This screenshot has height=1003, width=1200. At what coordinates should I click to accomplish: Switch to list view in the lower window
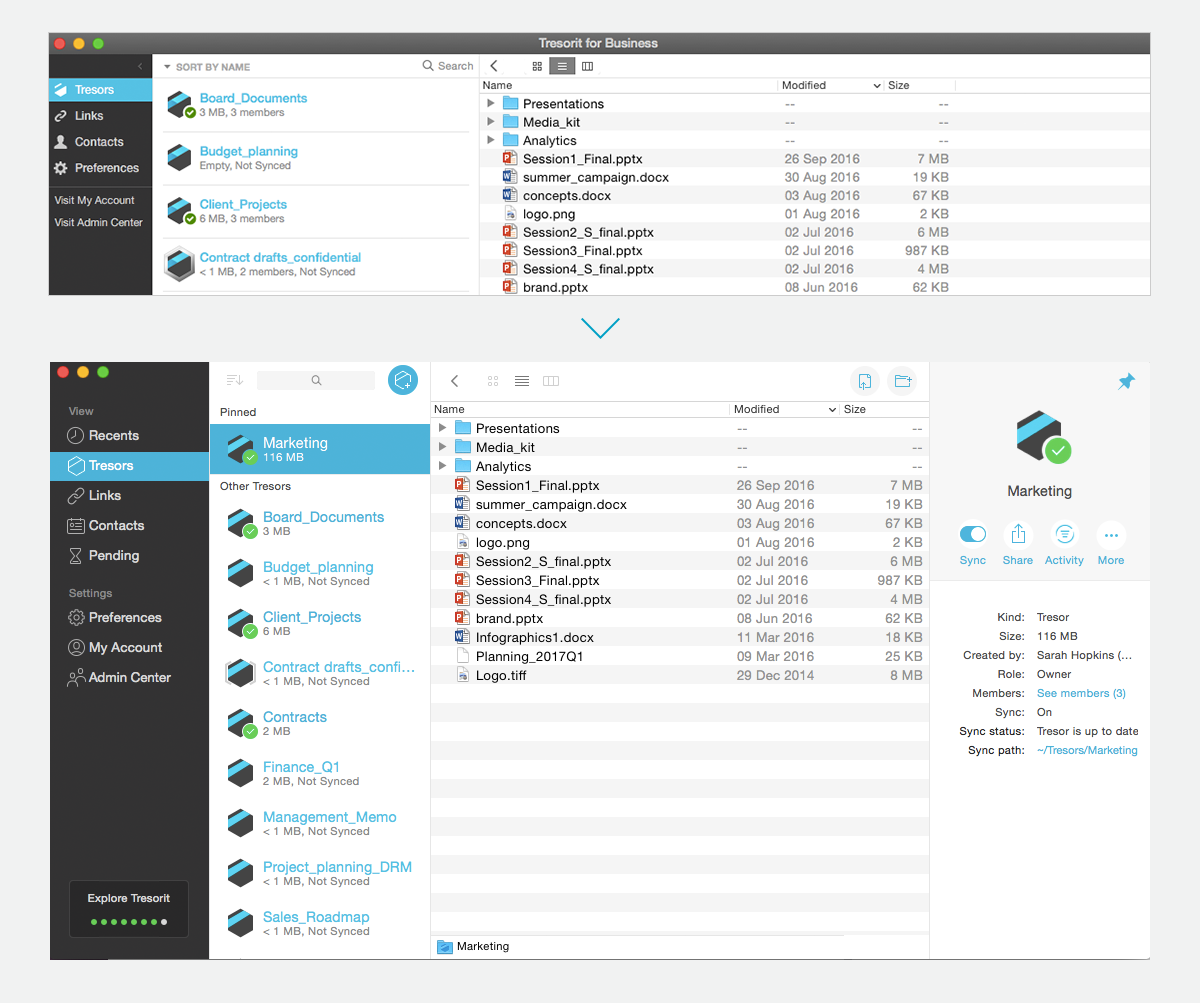click(522, 381)
